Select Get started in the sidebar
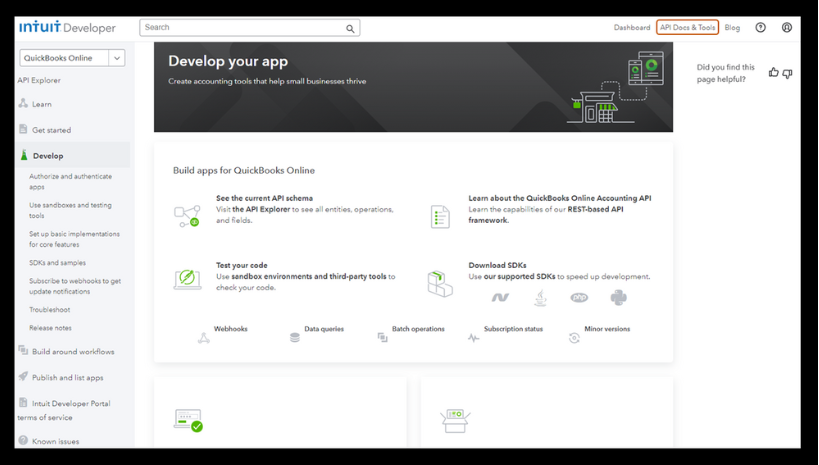This screenshot has width=819, height=465. 52,130
